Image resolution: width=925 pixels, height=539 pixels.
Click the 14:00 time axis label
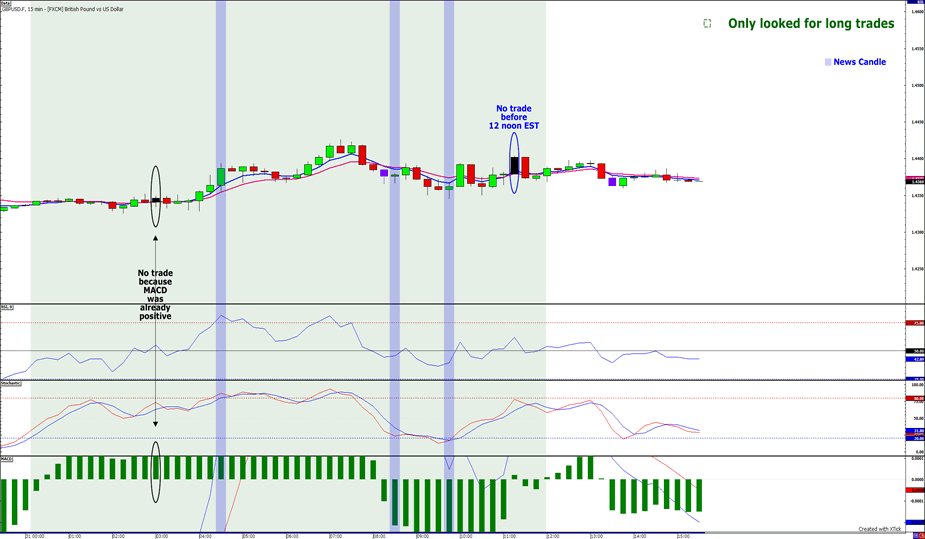point(639,536)
